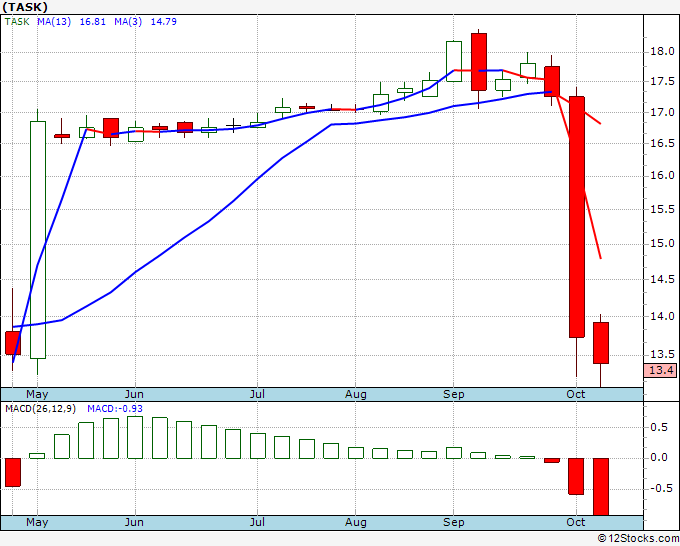Click the 15.0 price axis label
The image size is (680, 546).
coord(662,243)
